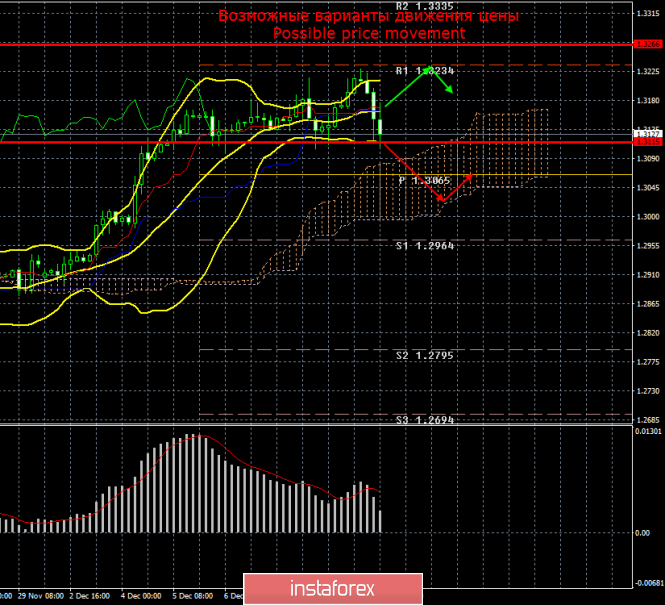Image resolution: width=665 pixels, height=605 pixels.
Task: Click the 0.01301 indicator scale value
Action: (649, 431)
